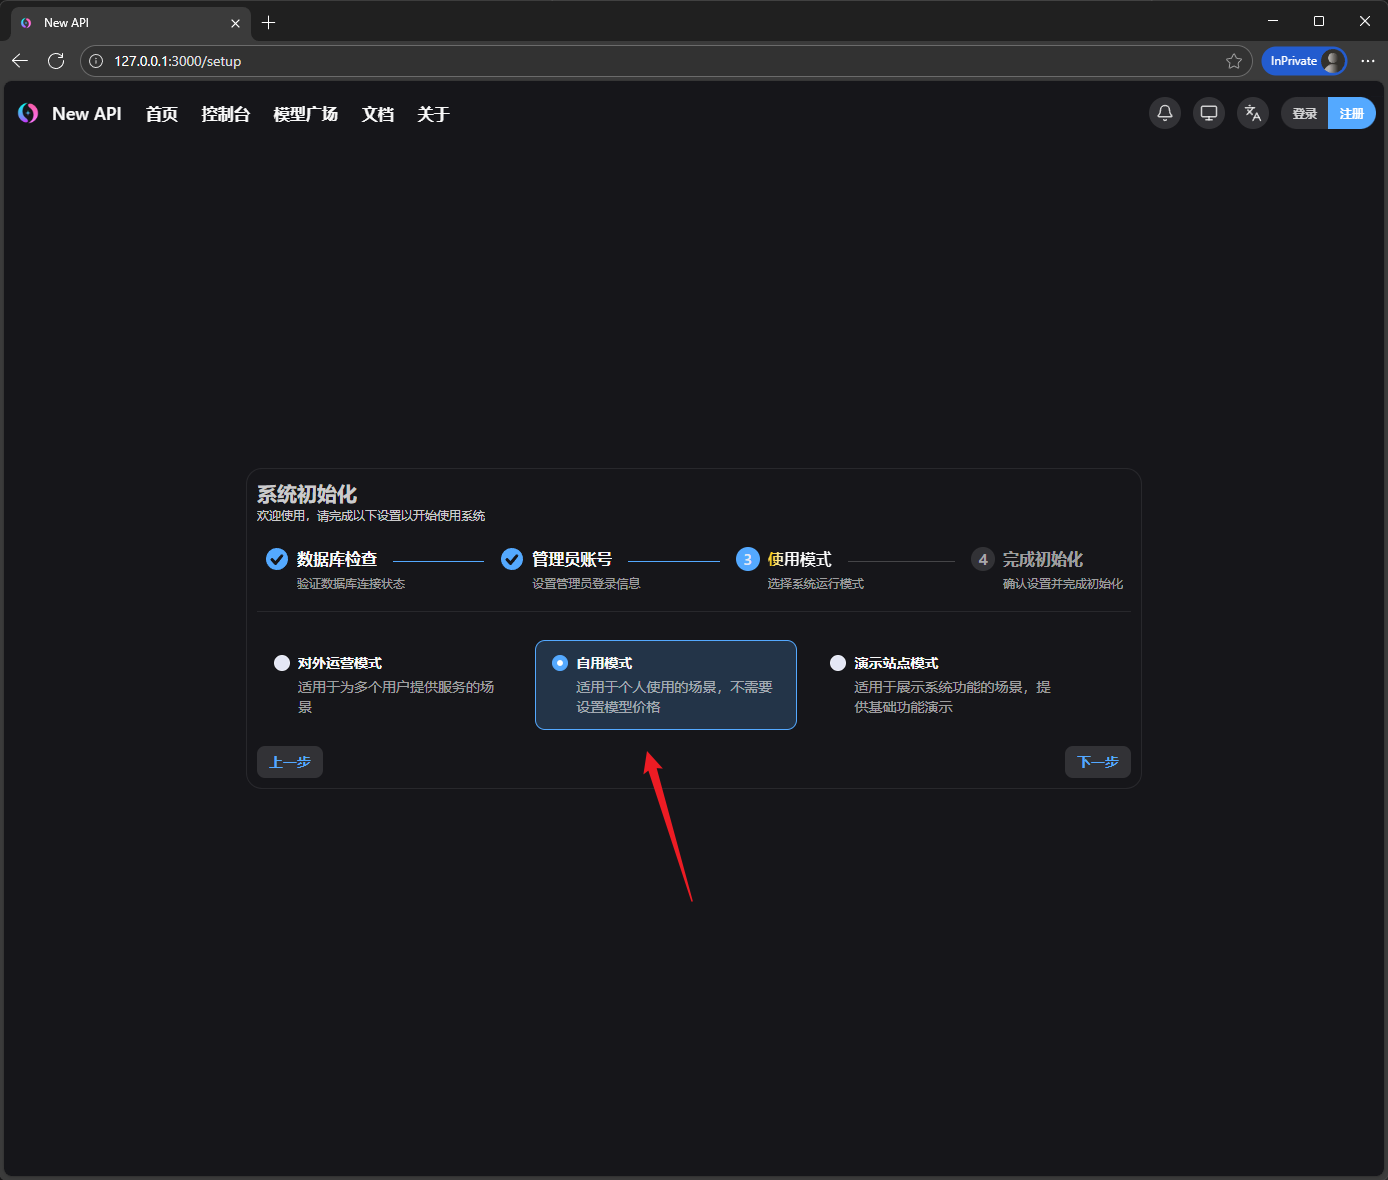Image resolution: width=1388 pixels, height=1180 pixels.
Task: Toggle theme with the monitor icon
Action: tap(1209, 113)
